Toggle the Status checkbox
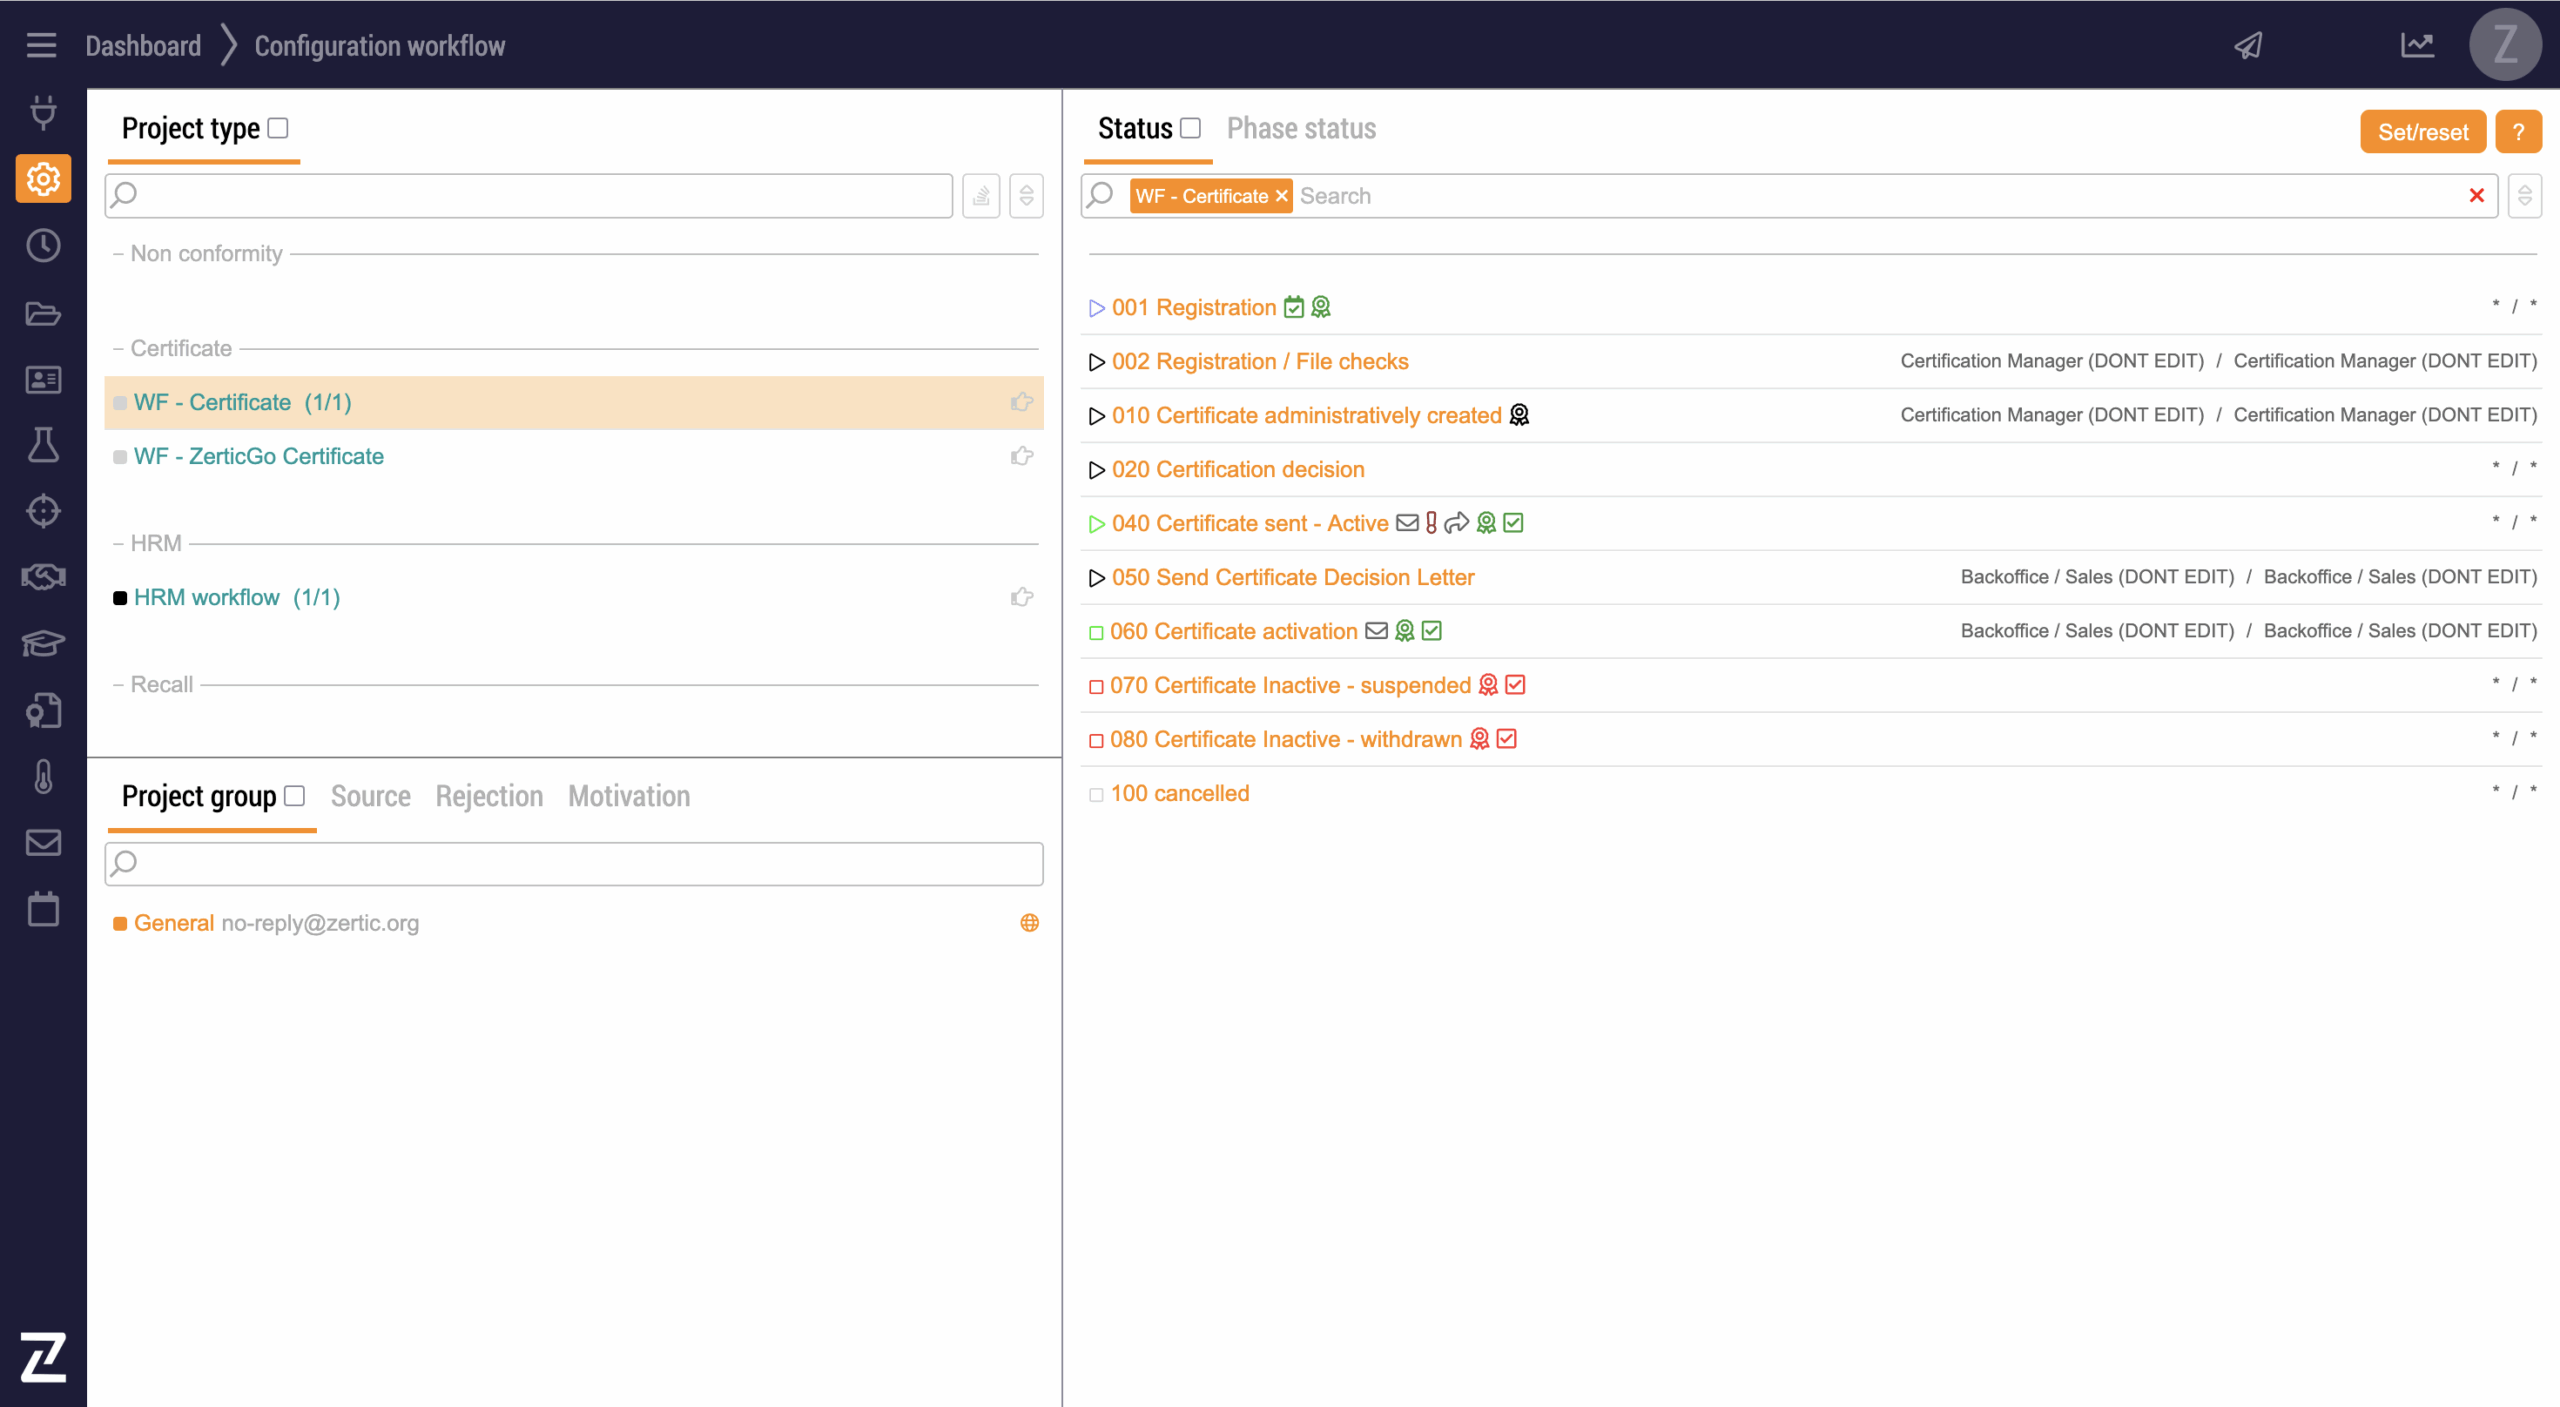Screen dimensions: 2560x1407 coord(1190,128)
